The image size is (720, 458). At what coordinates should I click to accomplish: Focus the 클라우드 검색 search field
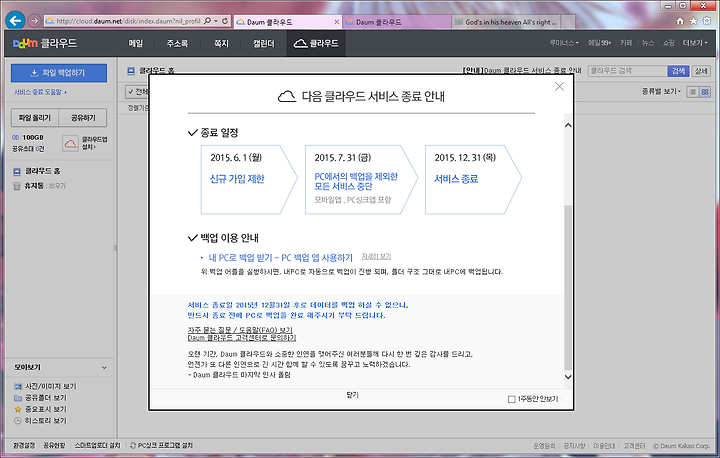627,71
